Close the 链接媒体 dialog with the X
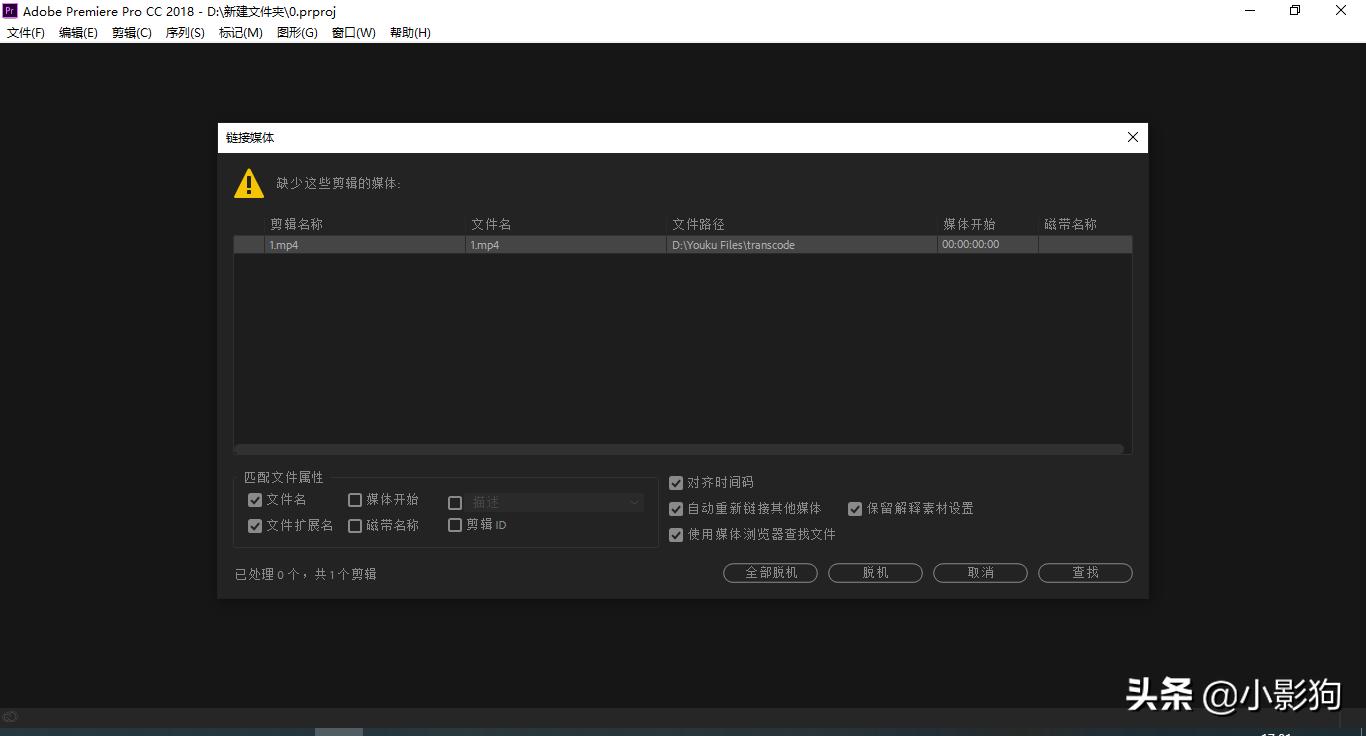Viewport: 1366px width, 736px height. (1132, 138)
